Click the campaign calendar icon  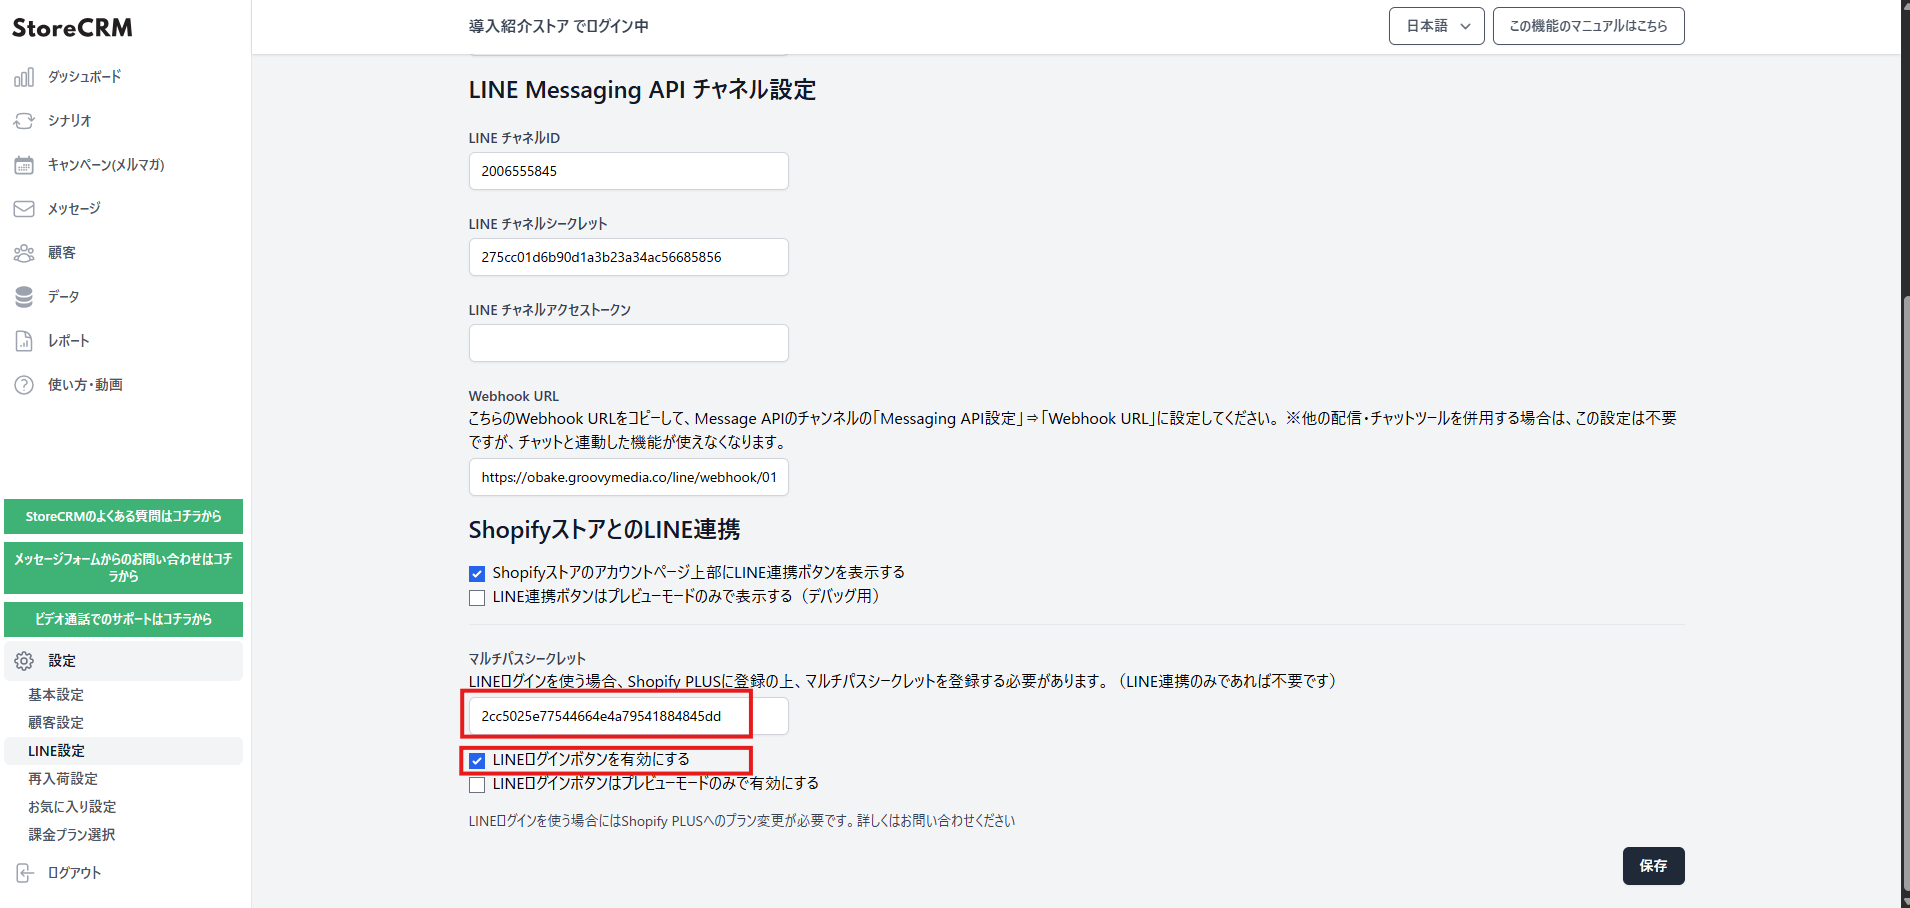pyautogui.click(x=24, y=165)
